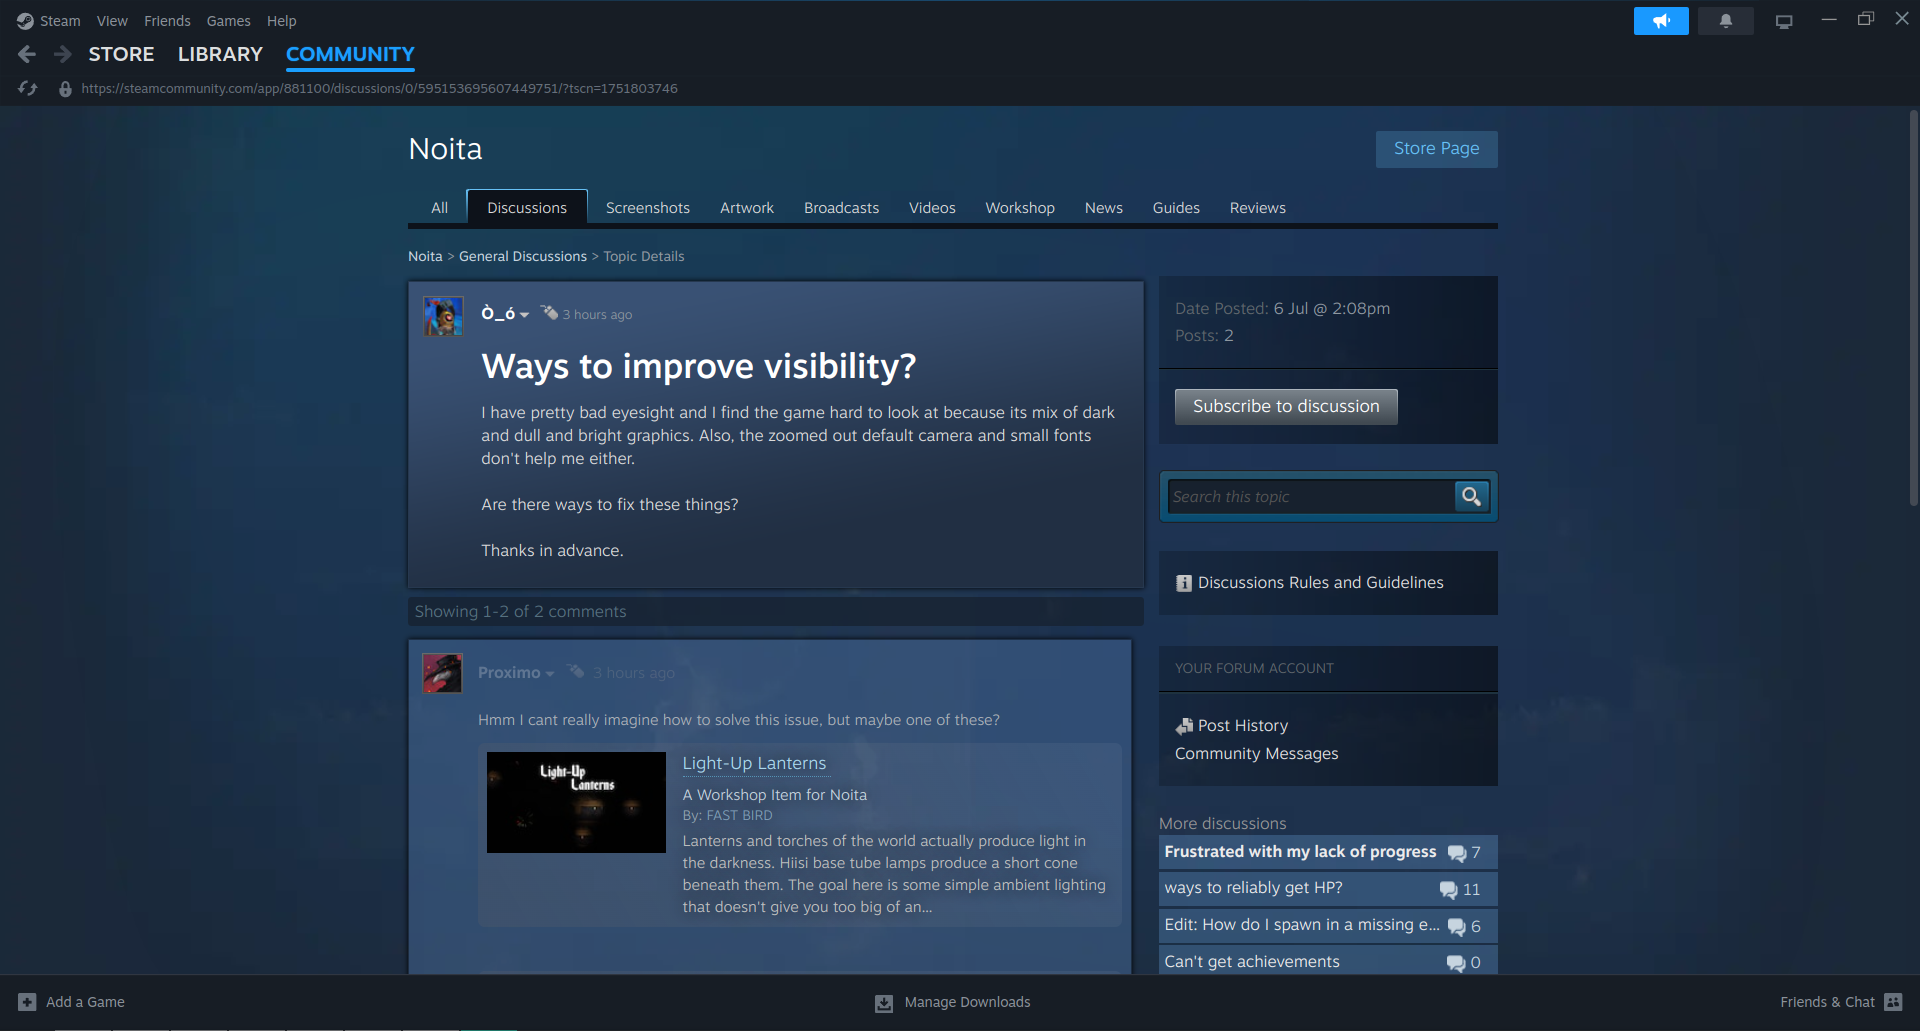Screen dimensions: 1920x1031
Task: Focus the Search this topic field
Action: pos(1310,497)
